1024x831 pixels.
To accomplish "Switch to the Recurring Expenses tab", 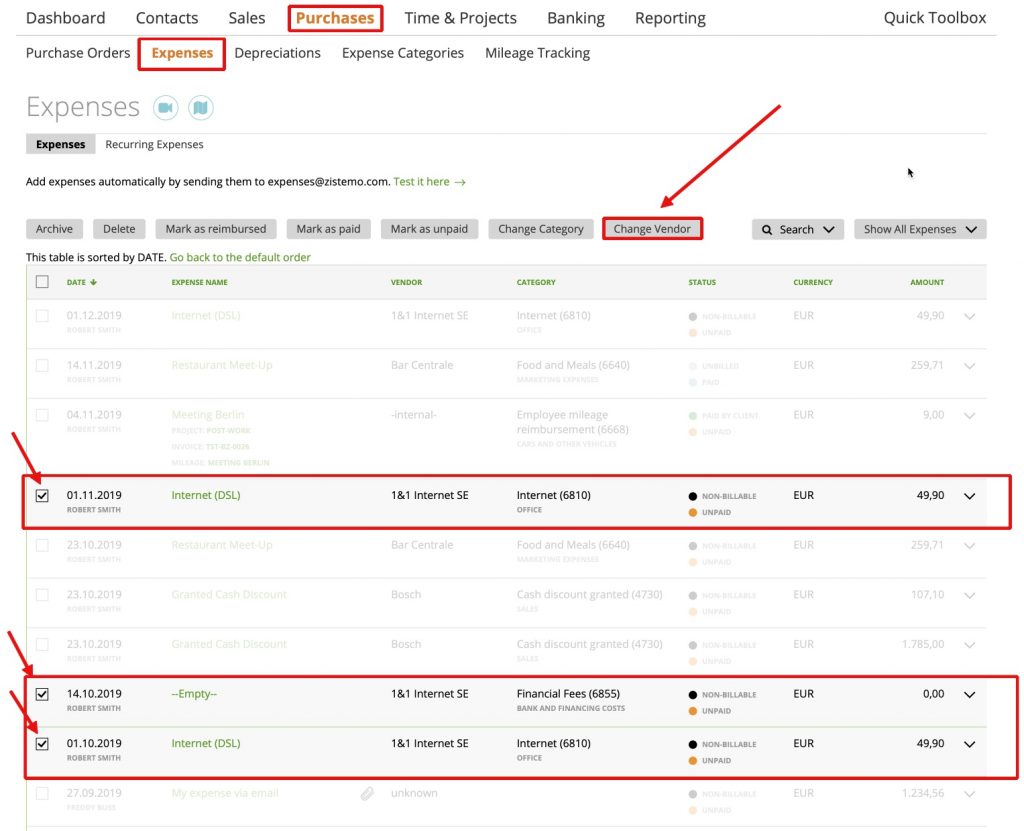I will [154, 144].
